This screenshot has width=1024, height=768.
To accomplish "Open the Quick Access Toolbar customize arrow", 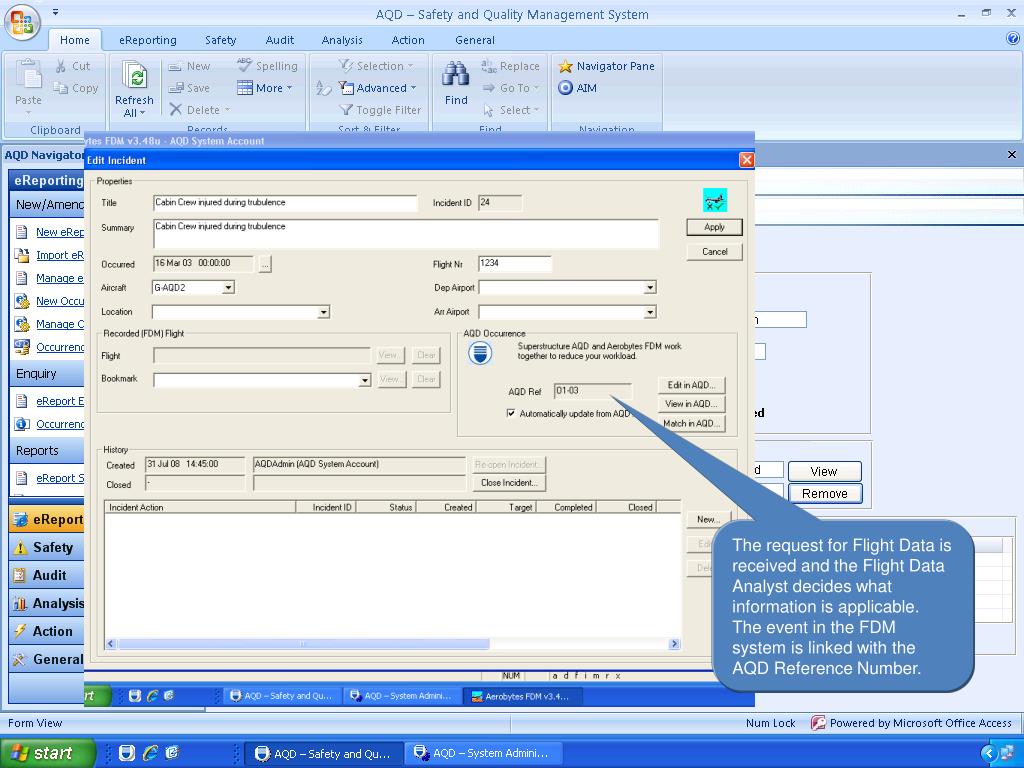I will [56, 12].
